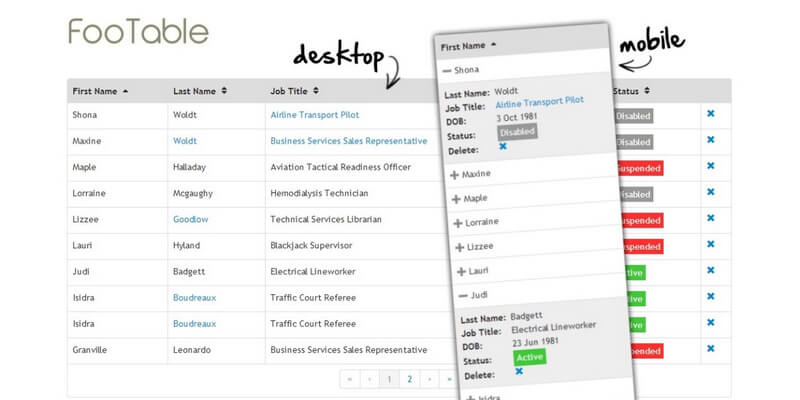Click delete X in Shona's mobile details
800x400 pixels.
pos(502,146)
